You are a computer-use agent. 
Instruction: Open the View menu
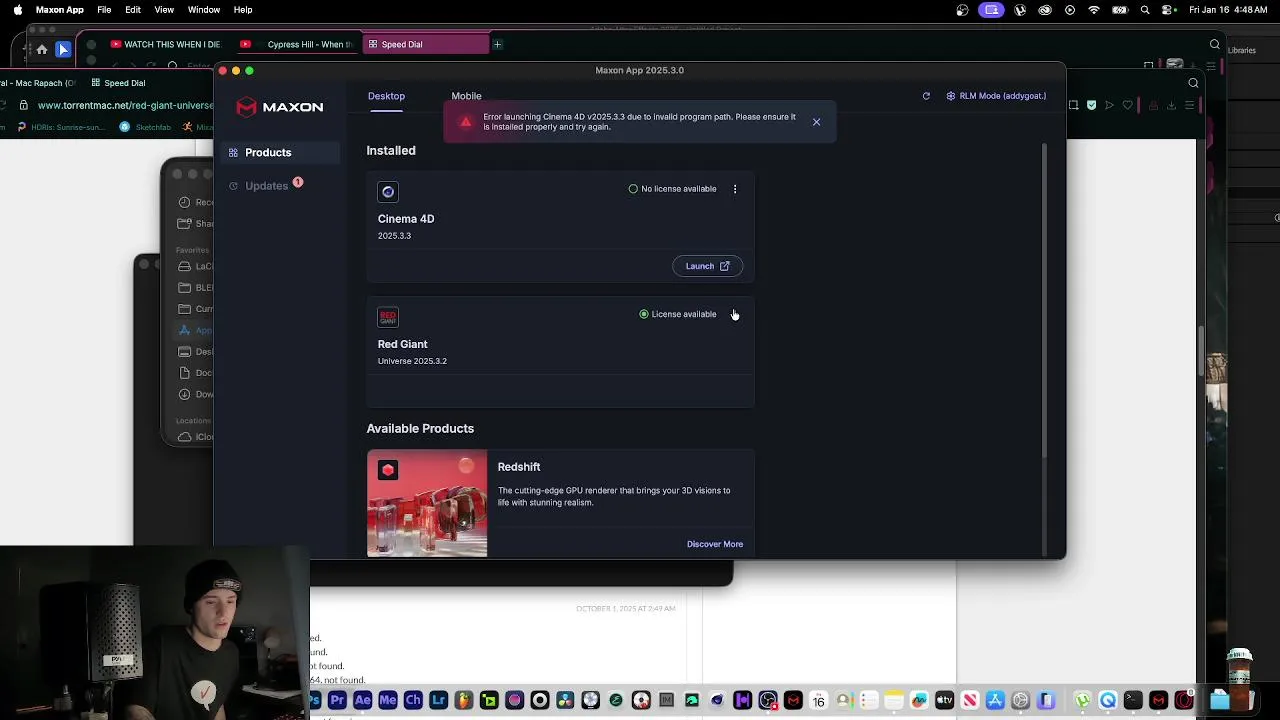point(164,10)
